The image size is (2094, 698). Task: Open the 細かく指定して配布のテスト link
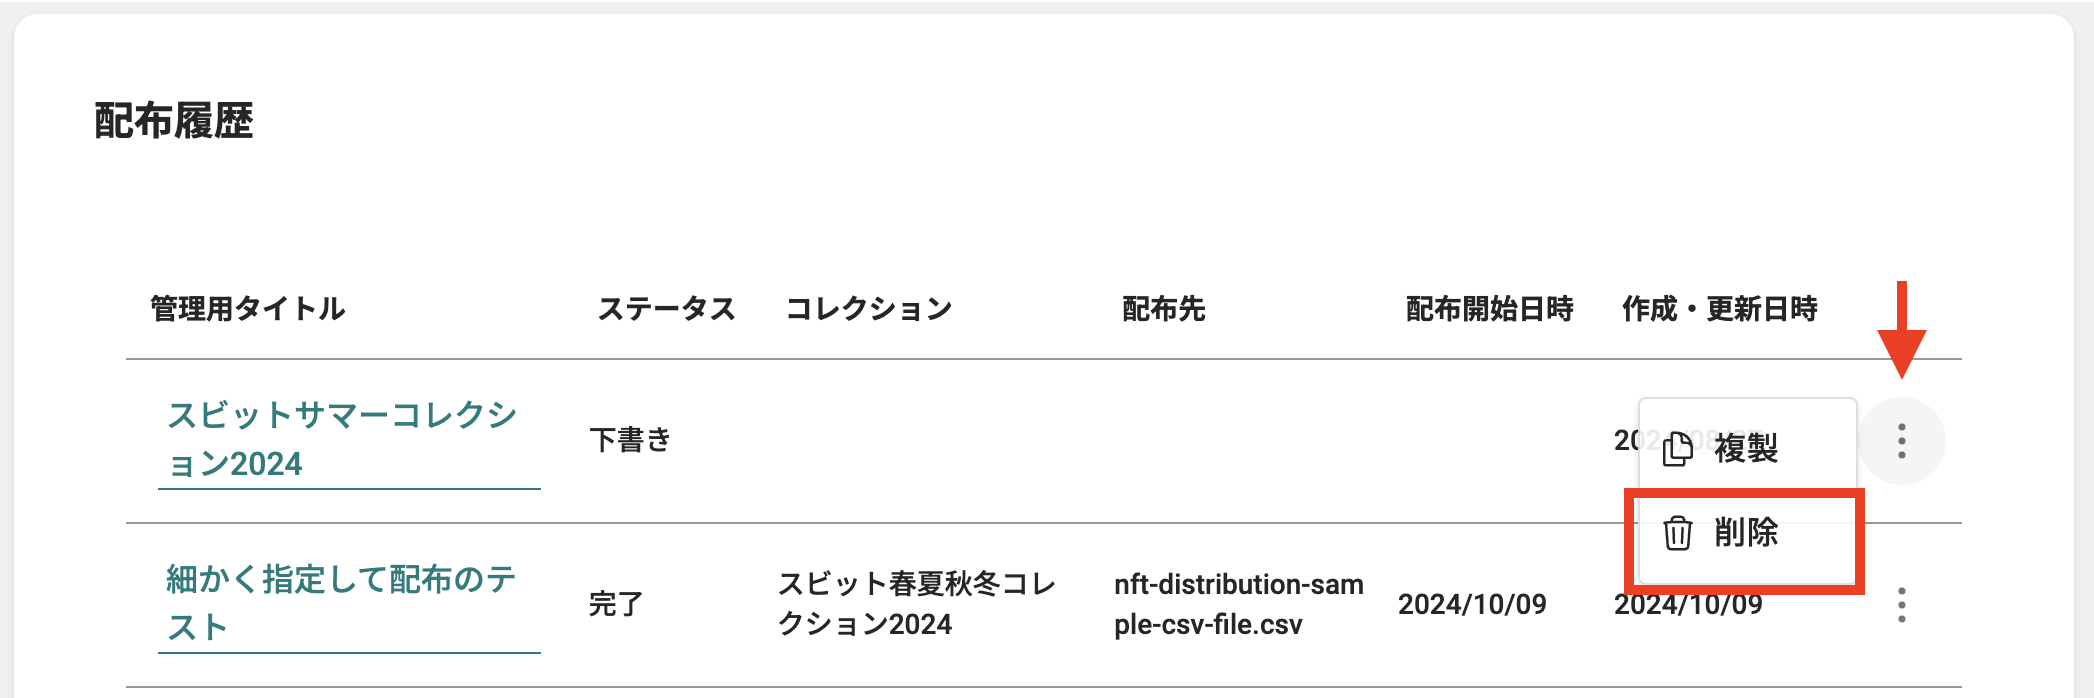pos(342,603)
